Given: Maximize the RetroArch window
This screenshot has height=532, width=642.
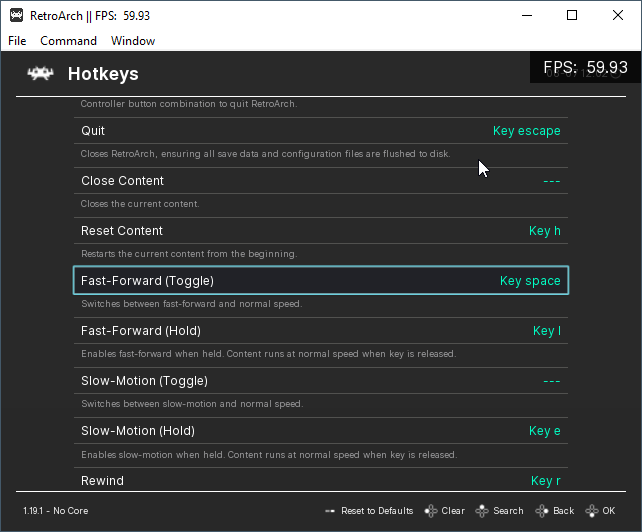Looking at the screenshot, I should (x=572, y=16).
